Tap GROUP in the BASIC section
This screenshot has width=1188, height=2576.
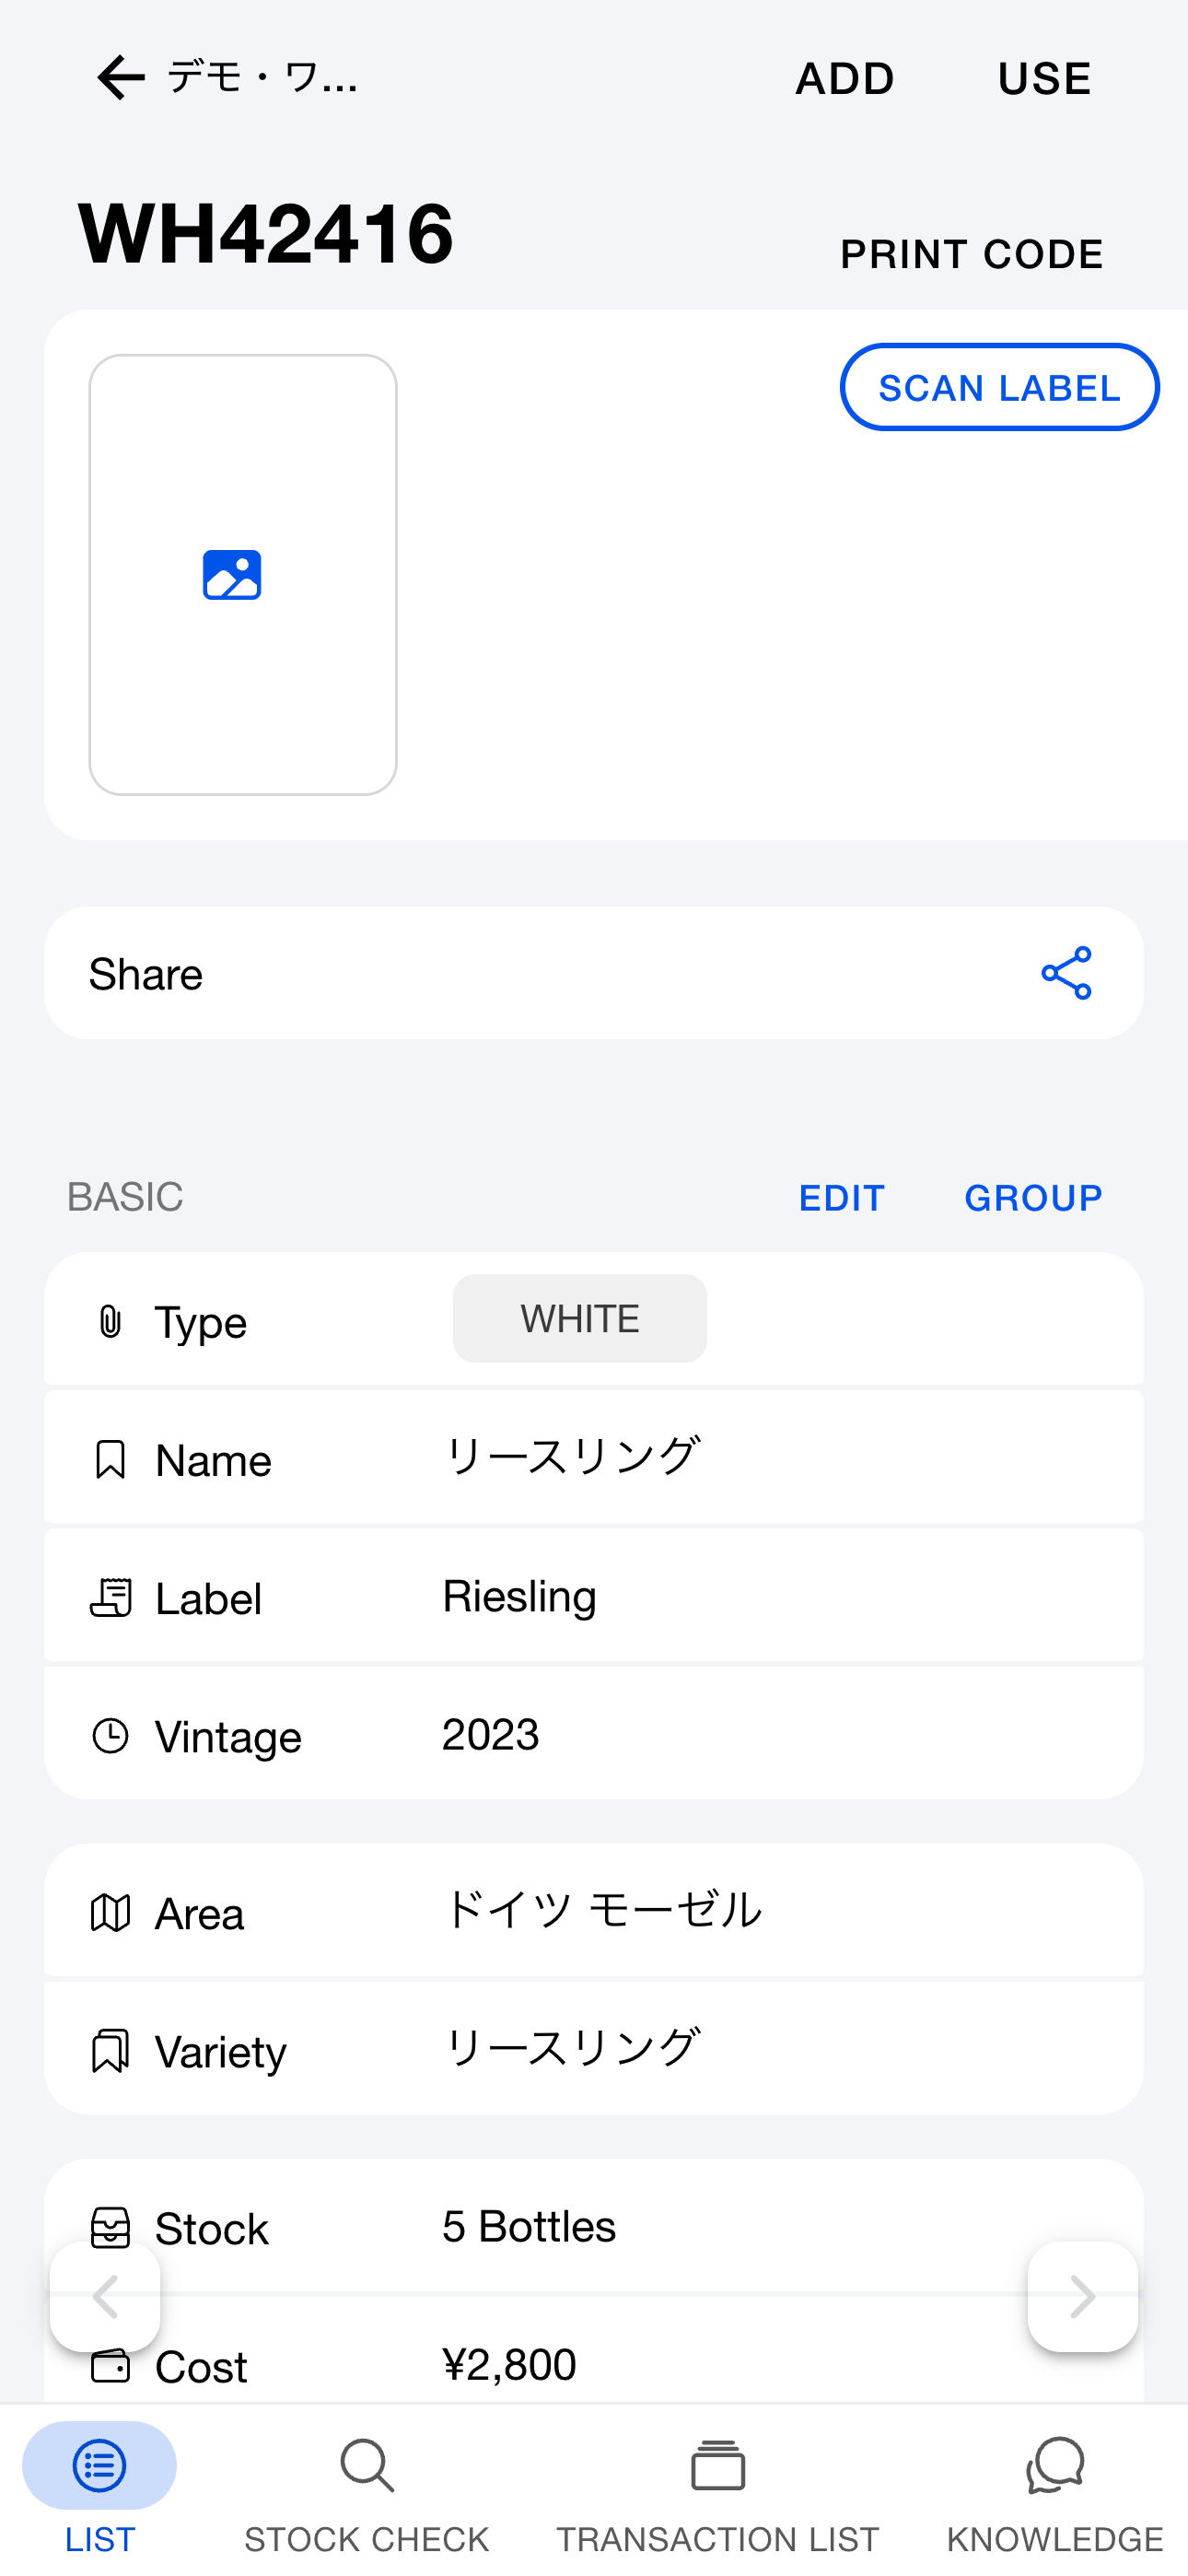tap(1033, 1197)
